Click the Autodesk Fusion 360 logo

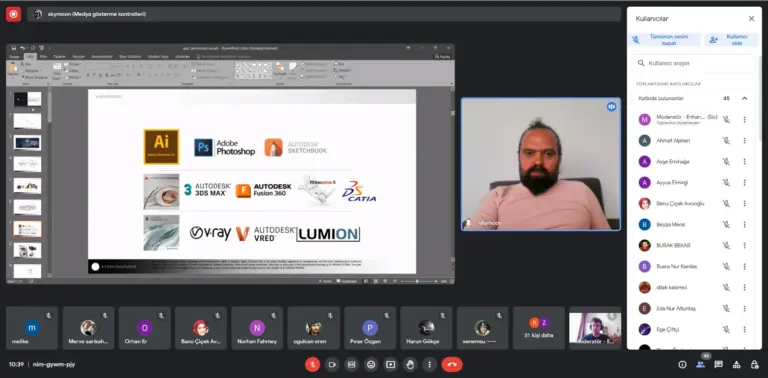(264, 190)
